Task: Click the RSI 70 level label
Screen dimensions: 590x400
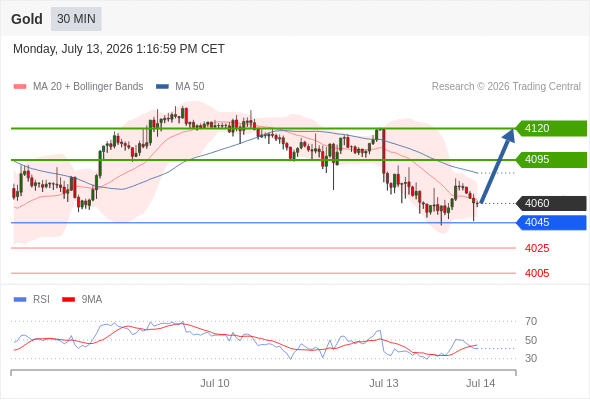Action: pyautogui.click(x=531, y=321)
